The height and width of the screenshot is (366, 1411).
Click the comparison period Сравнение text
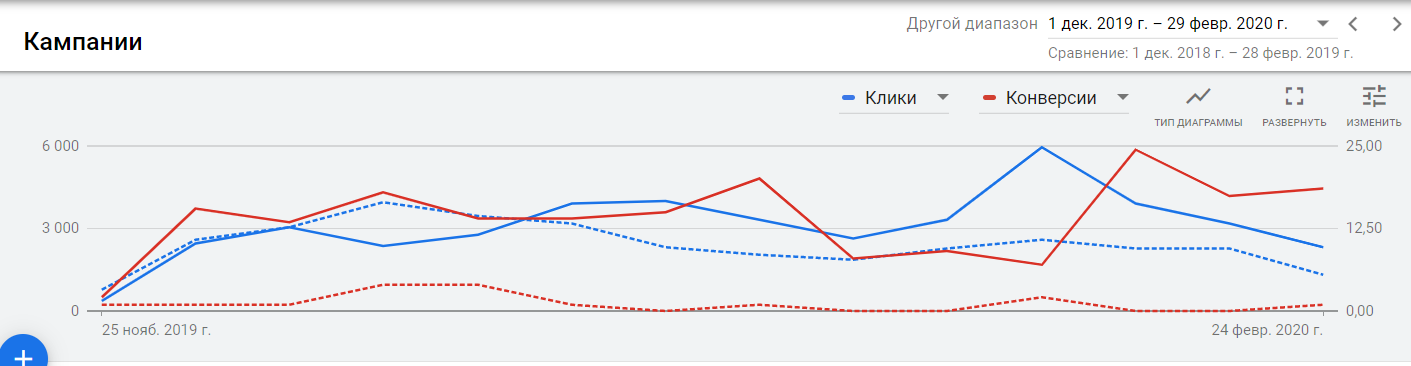coord(1200,52)
